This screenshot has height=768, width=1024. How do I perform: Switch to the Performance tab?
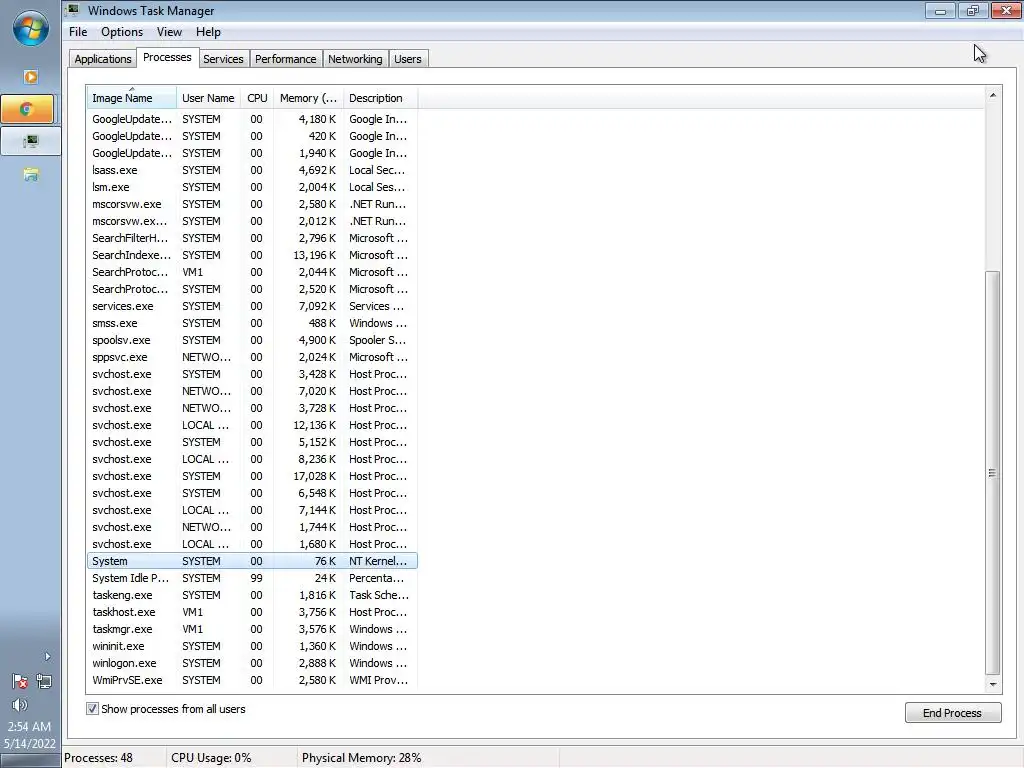285,59
